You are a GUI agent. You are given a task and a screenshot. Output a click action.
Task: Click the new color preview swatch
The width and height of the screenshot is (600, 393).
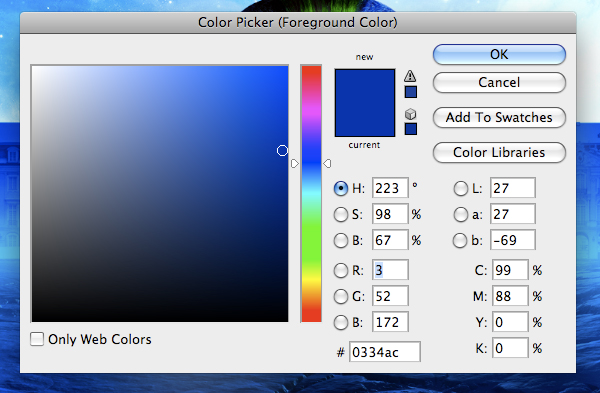tap(365, 86)
